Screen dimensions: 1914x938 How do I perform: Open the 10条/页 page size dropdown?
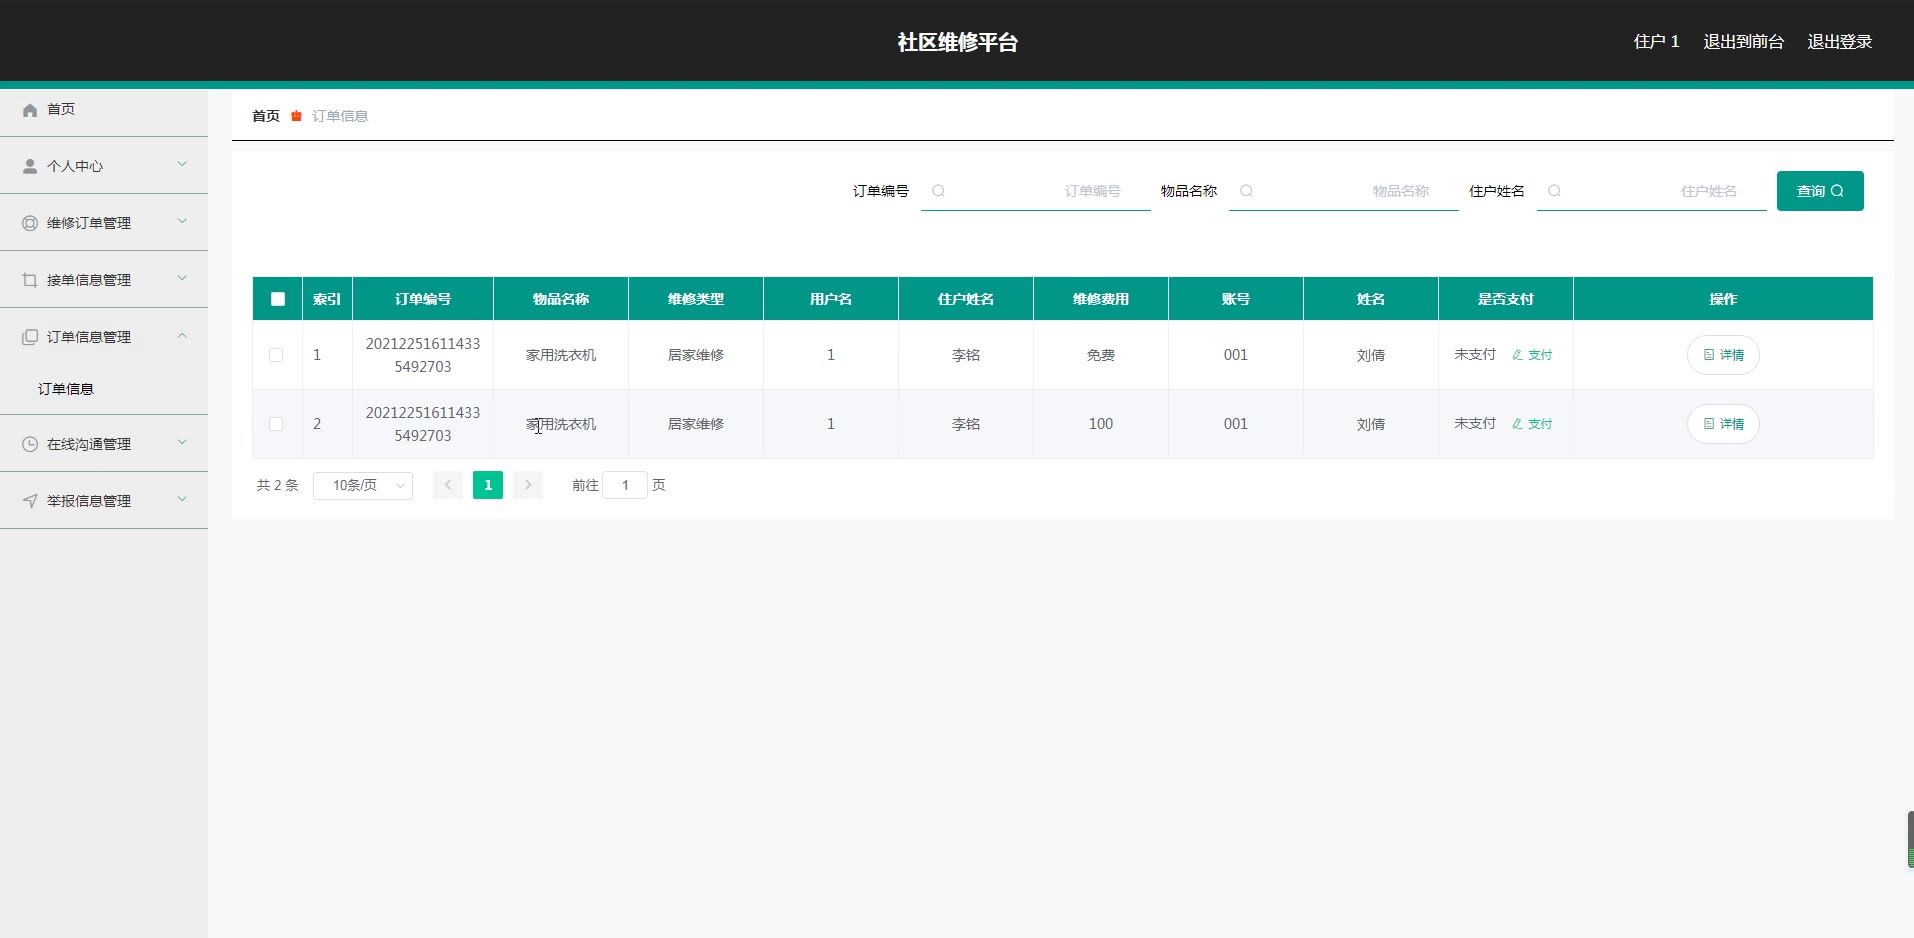(363, 486)
